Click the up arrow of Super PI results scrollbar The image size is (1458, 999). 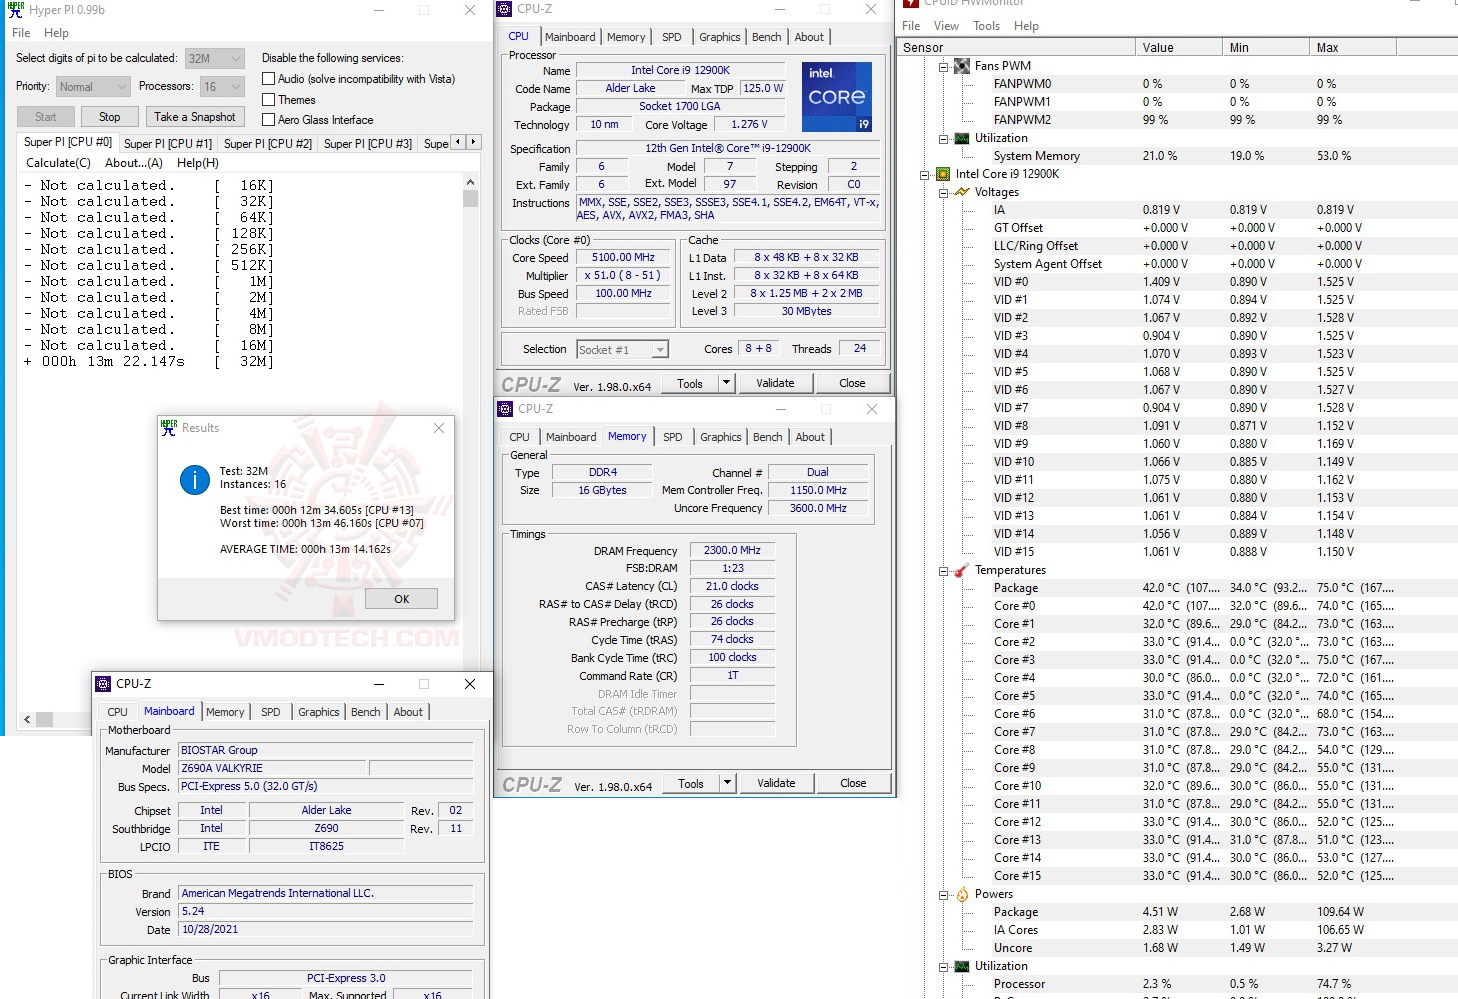pyautogui.click(x=471, y=183)
